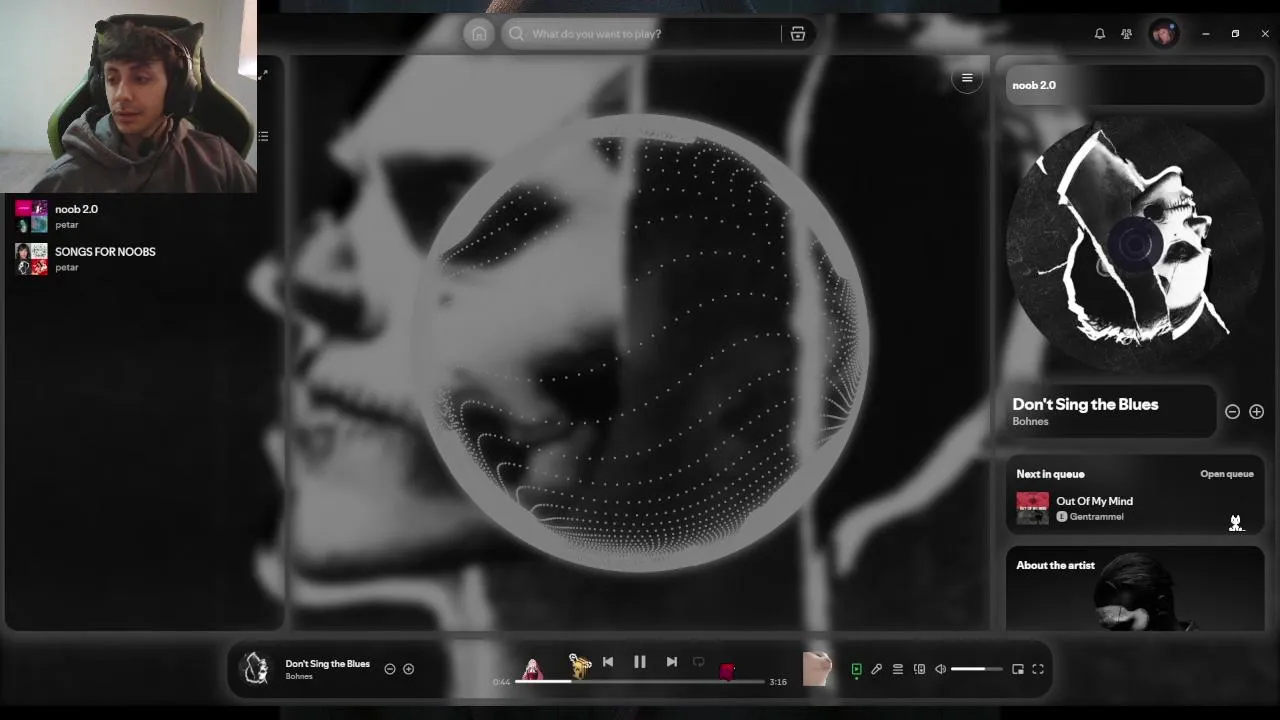Toggle the repeat mode
Viewport: 1280px width, 720px height.
[x=699, y=662]
